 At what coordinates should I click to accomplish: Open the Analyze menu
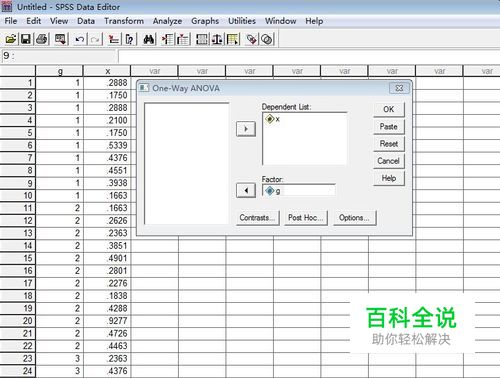(167, 21)
